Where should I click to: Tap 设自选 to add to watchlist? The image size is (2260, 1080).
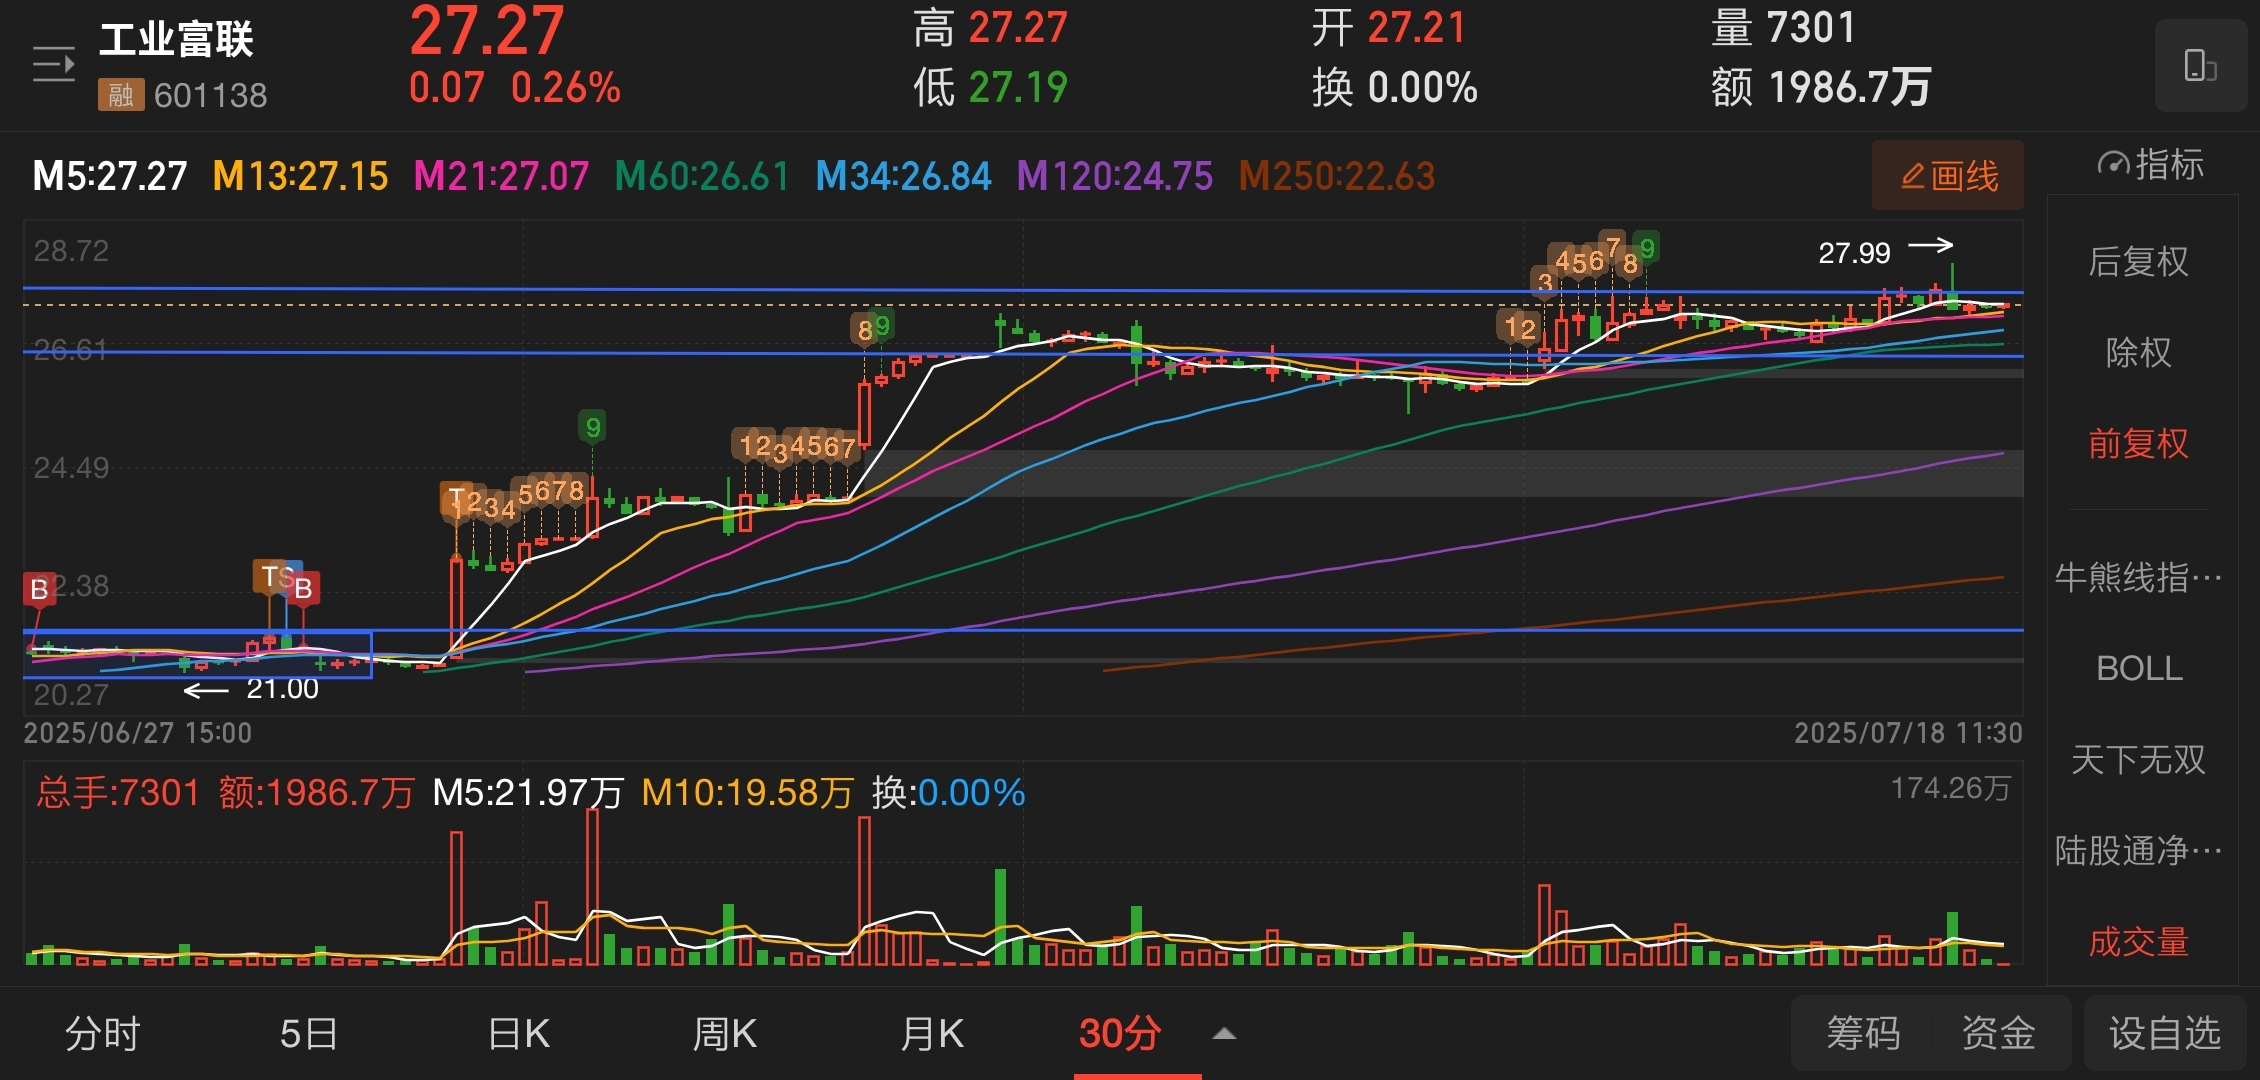point(2164,1033)
